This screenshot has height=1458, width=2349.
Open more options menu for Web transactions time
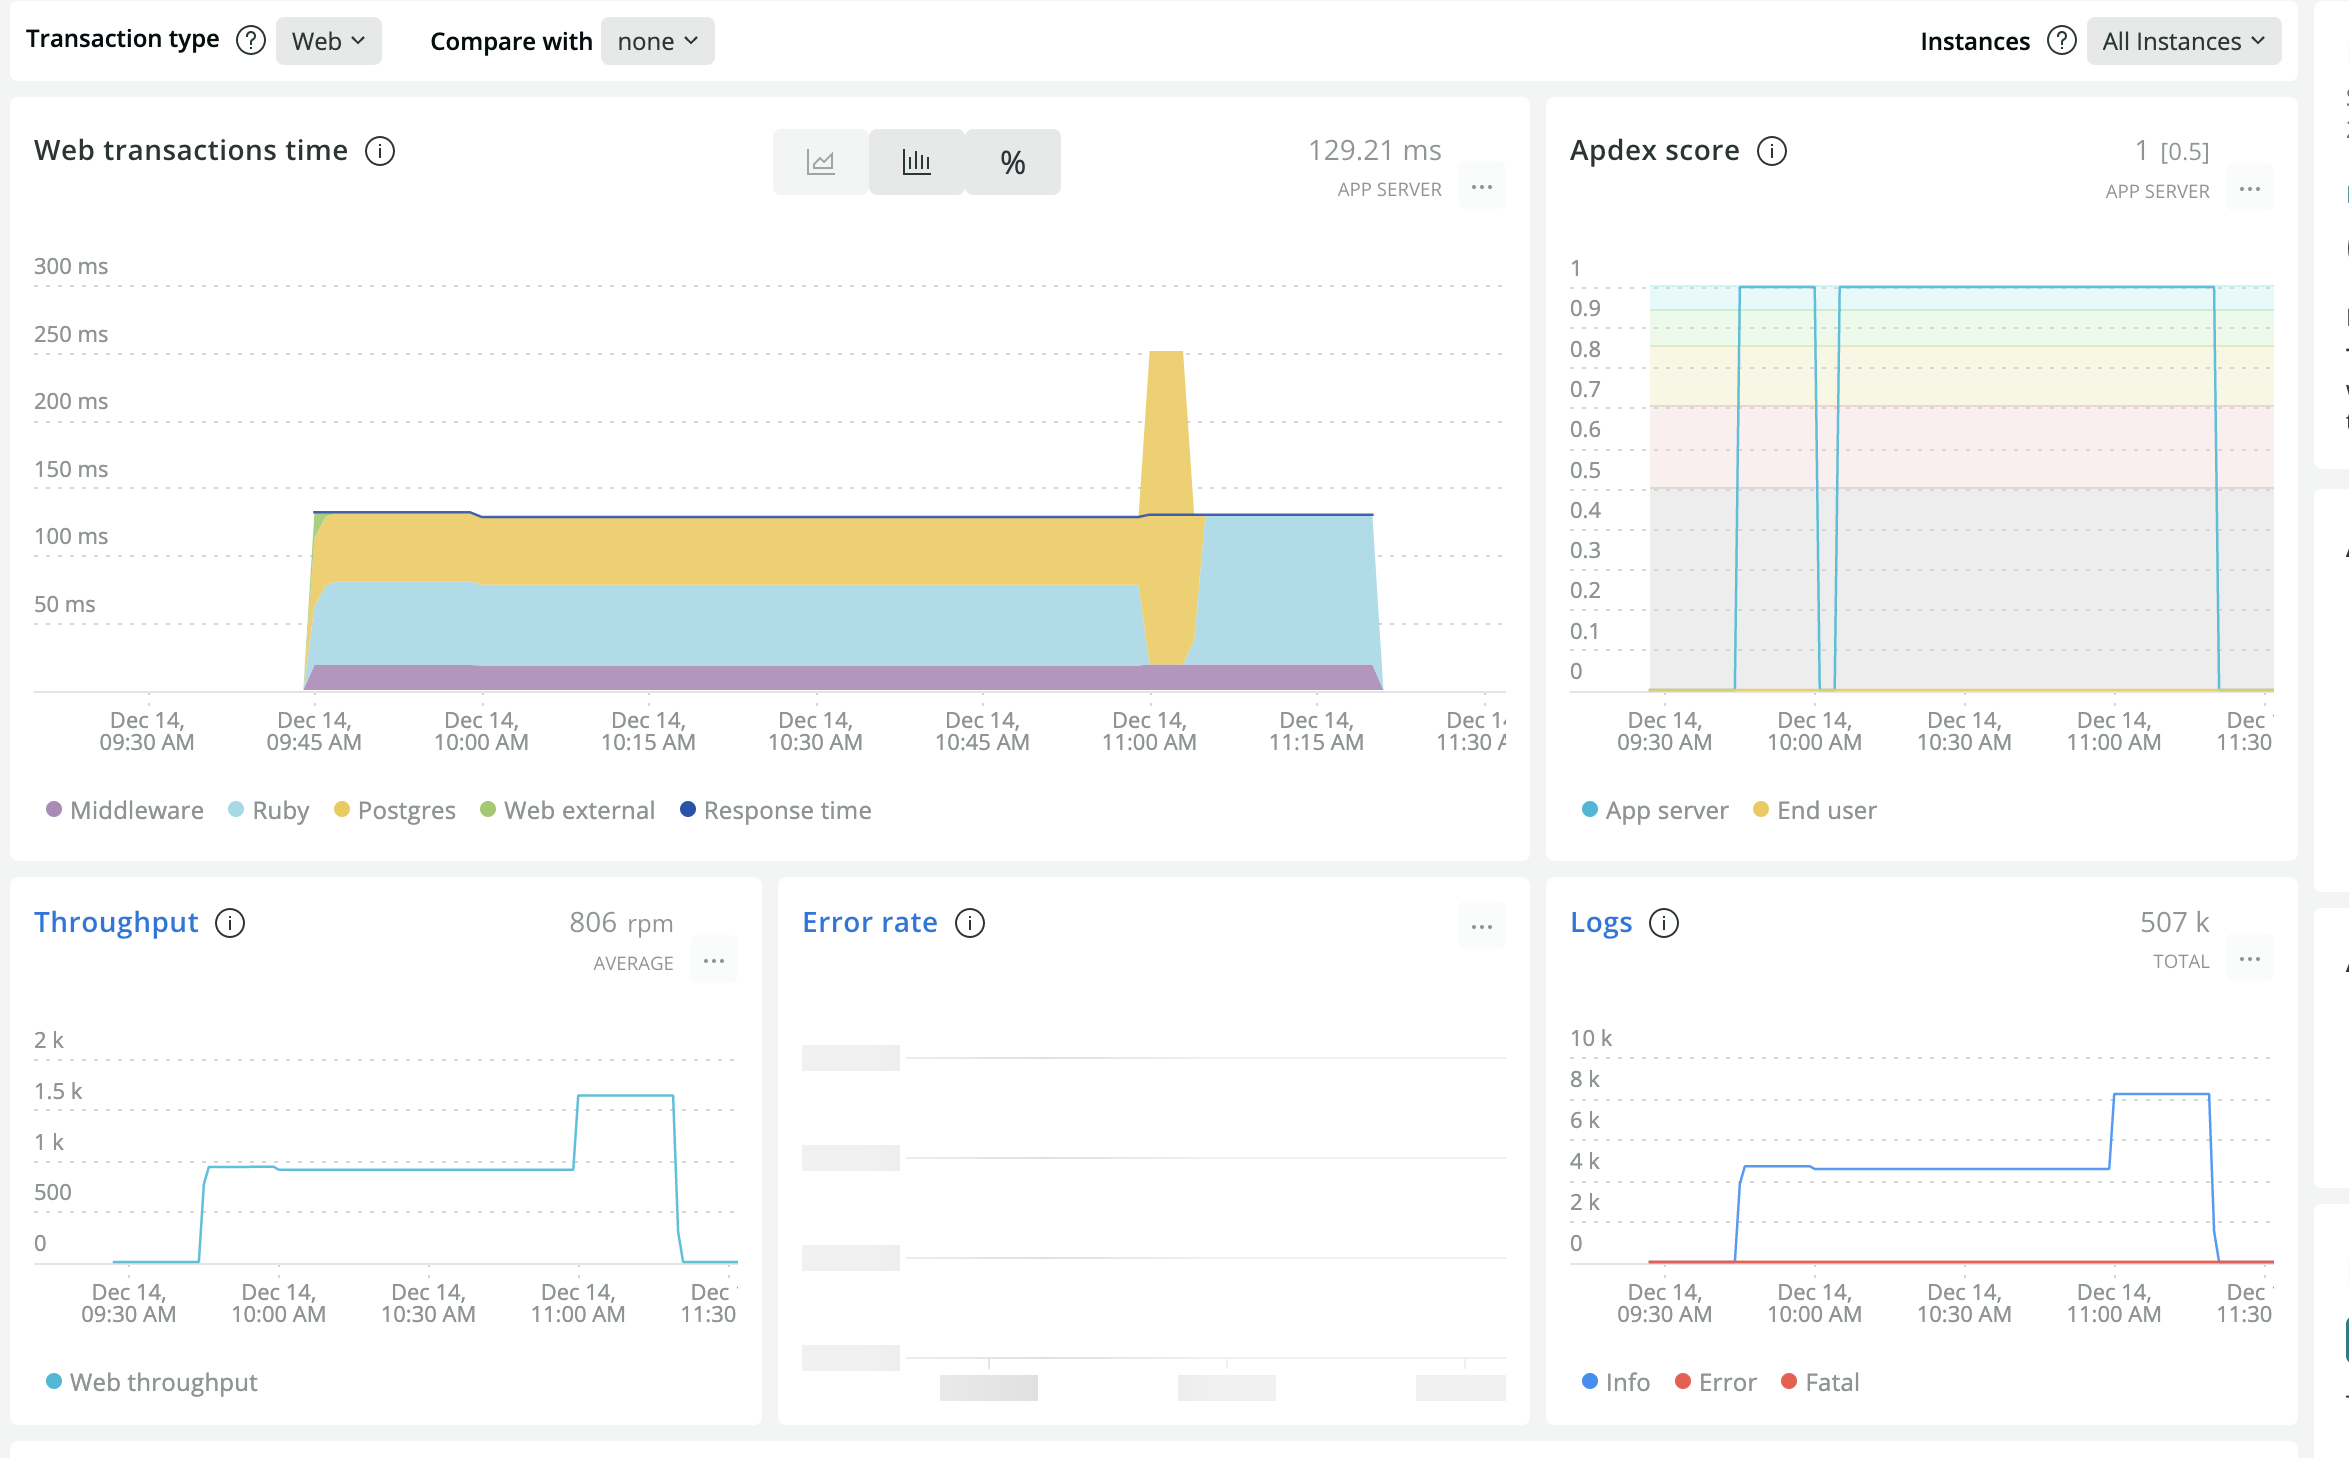[1482, 187]
